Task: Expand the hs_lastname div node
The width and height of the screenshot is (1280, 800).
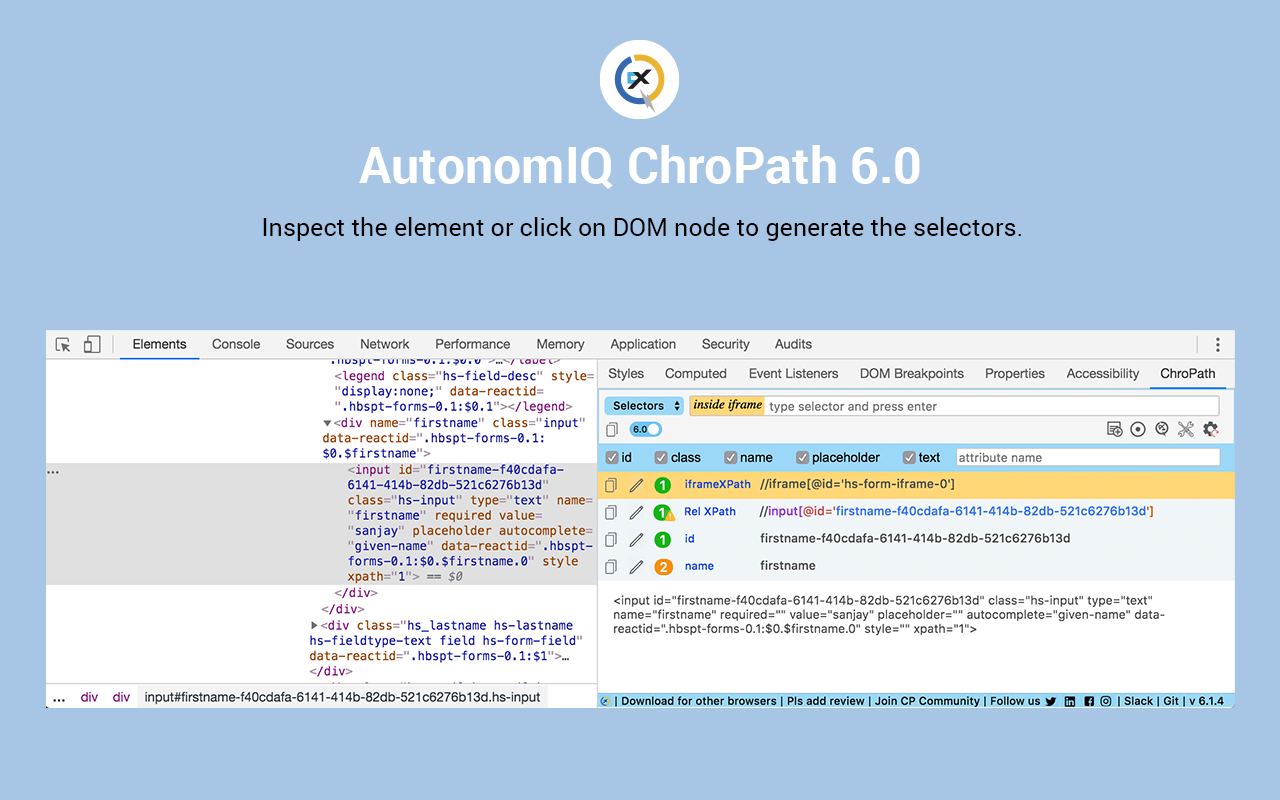Action: click(314, 626)
